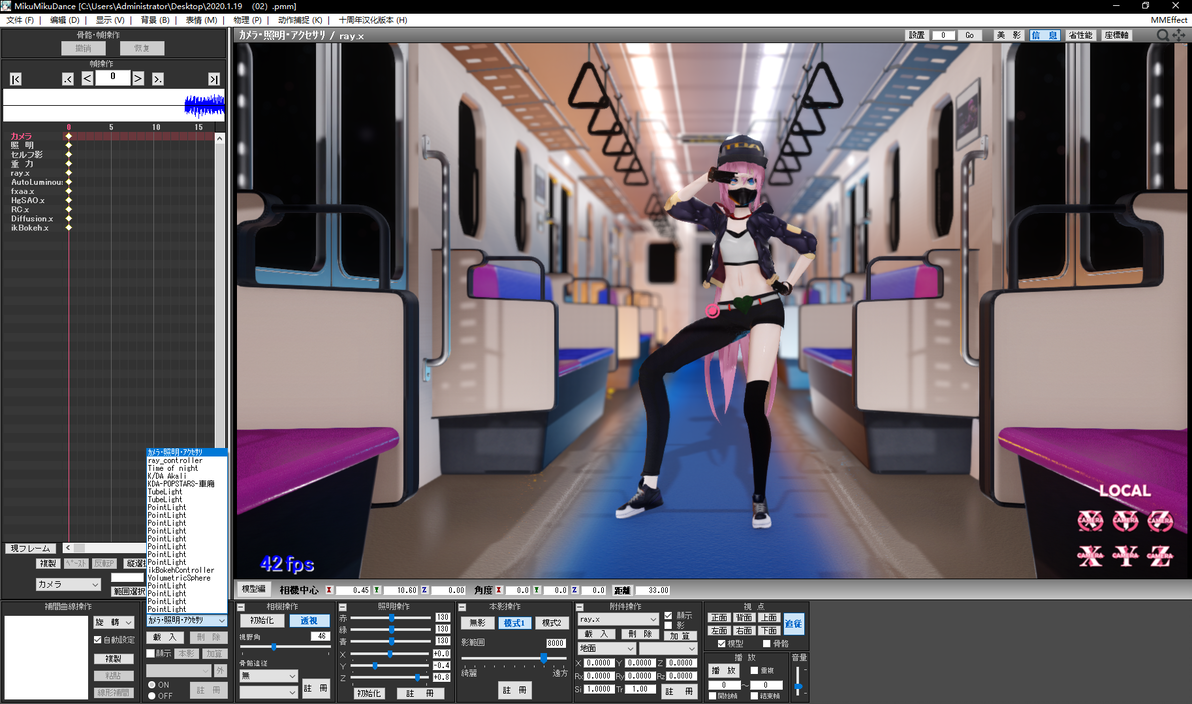Toggle accessory 顯示 display checkbox
Screen dimensions: 1192x704
point(668,616)
